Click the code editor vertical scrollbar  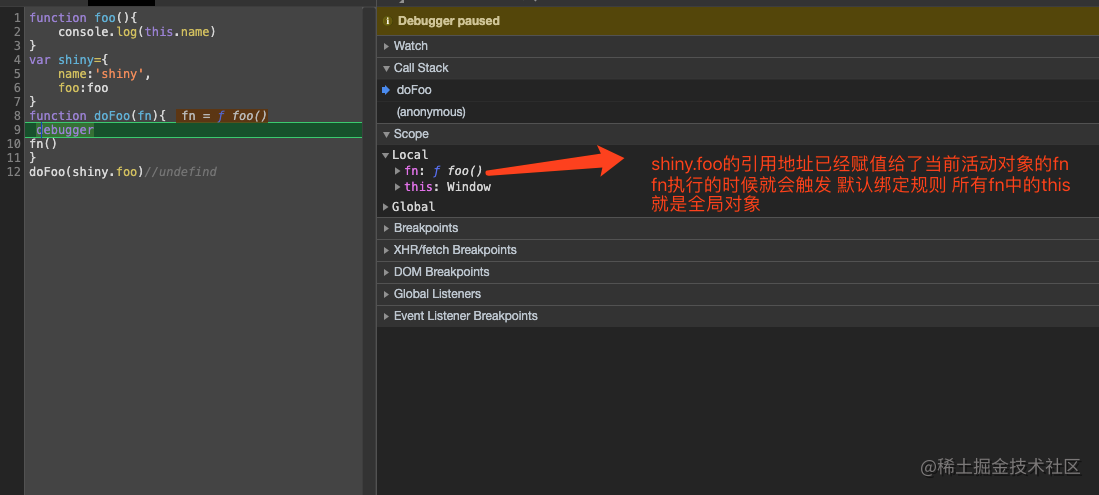tap(368, 251)
